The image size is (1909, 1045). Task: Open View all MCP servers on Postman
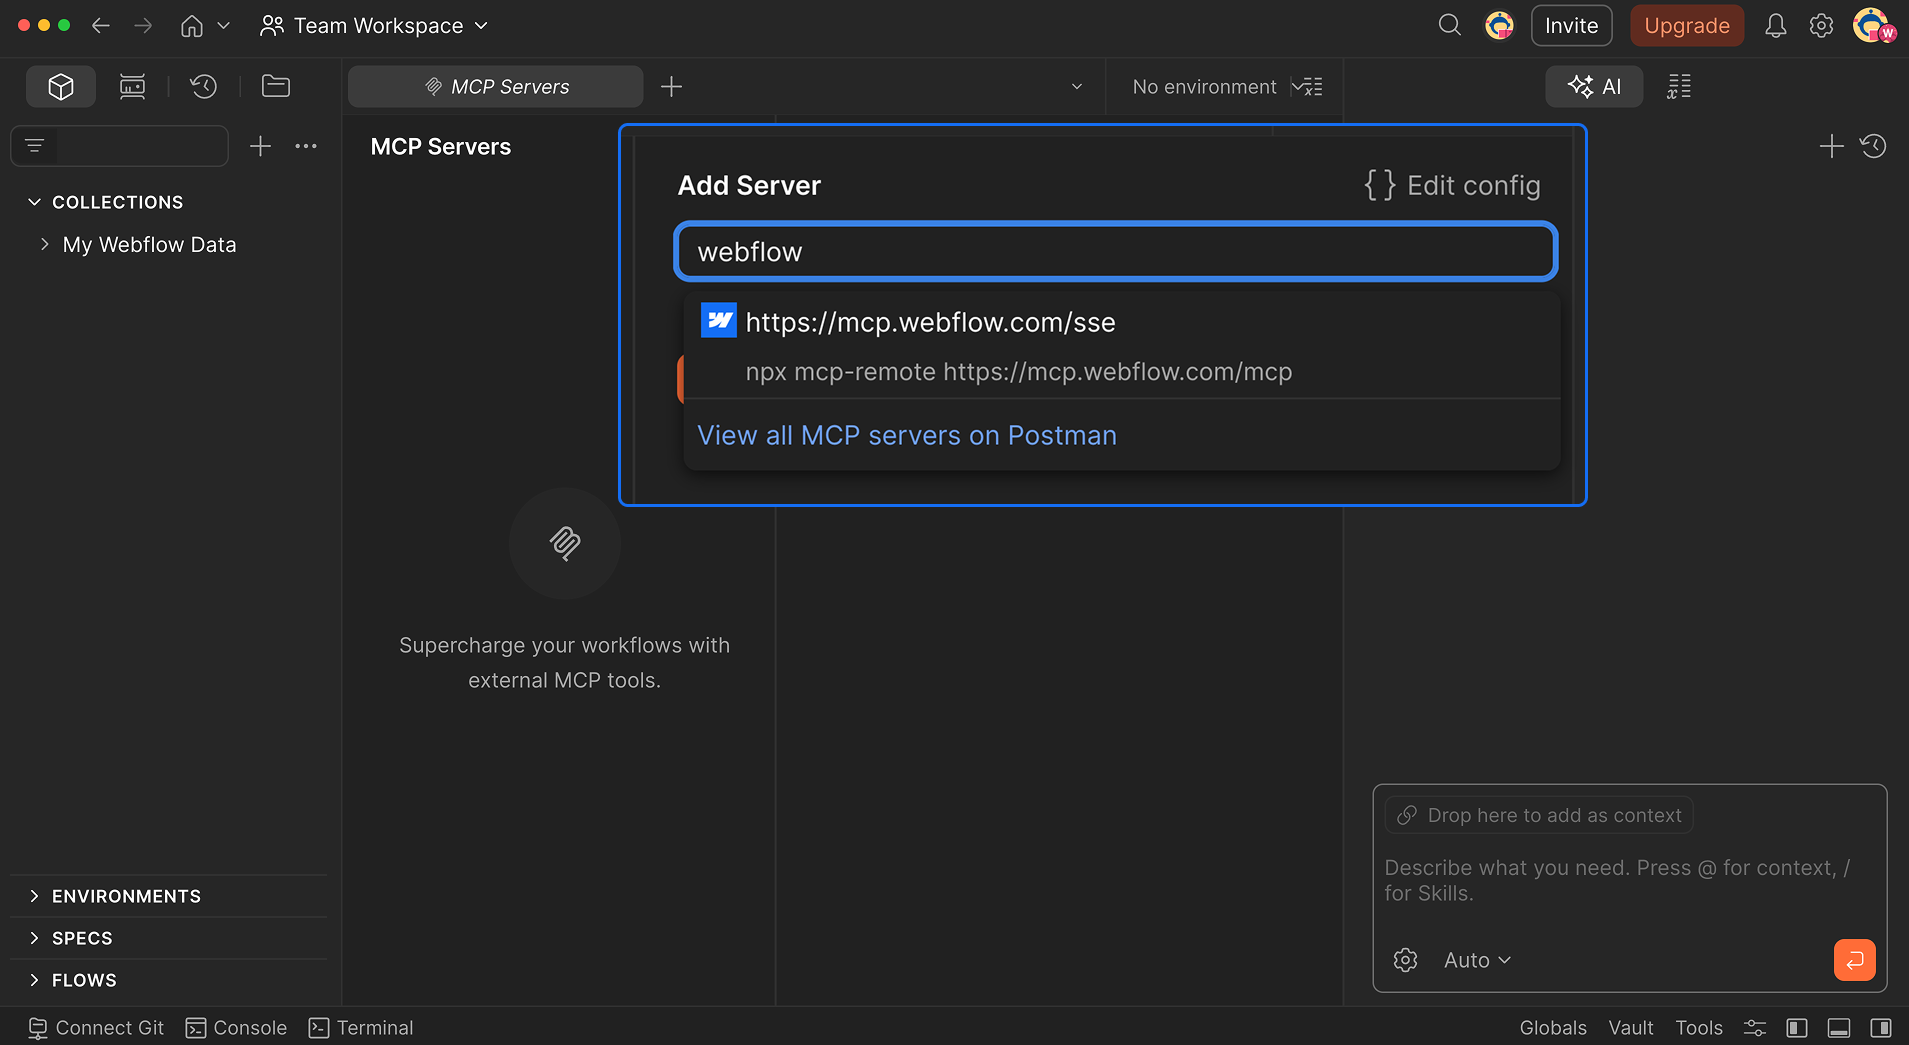point(907,436)
